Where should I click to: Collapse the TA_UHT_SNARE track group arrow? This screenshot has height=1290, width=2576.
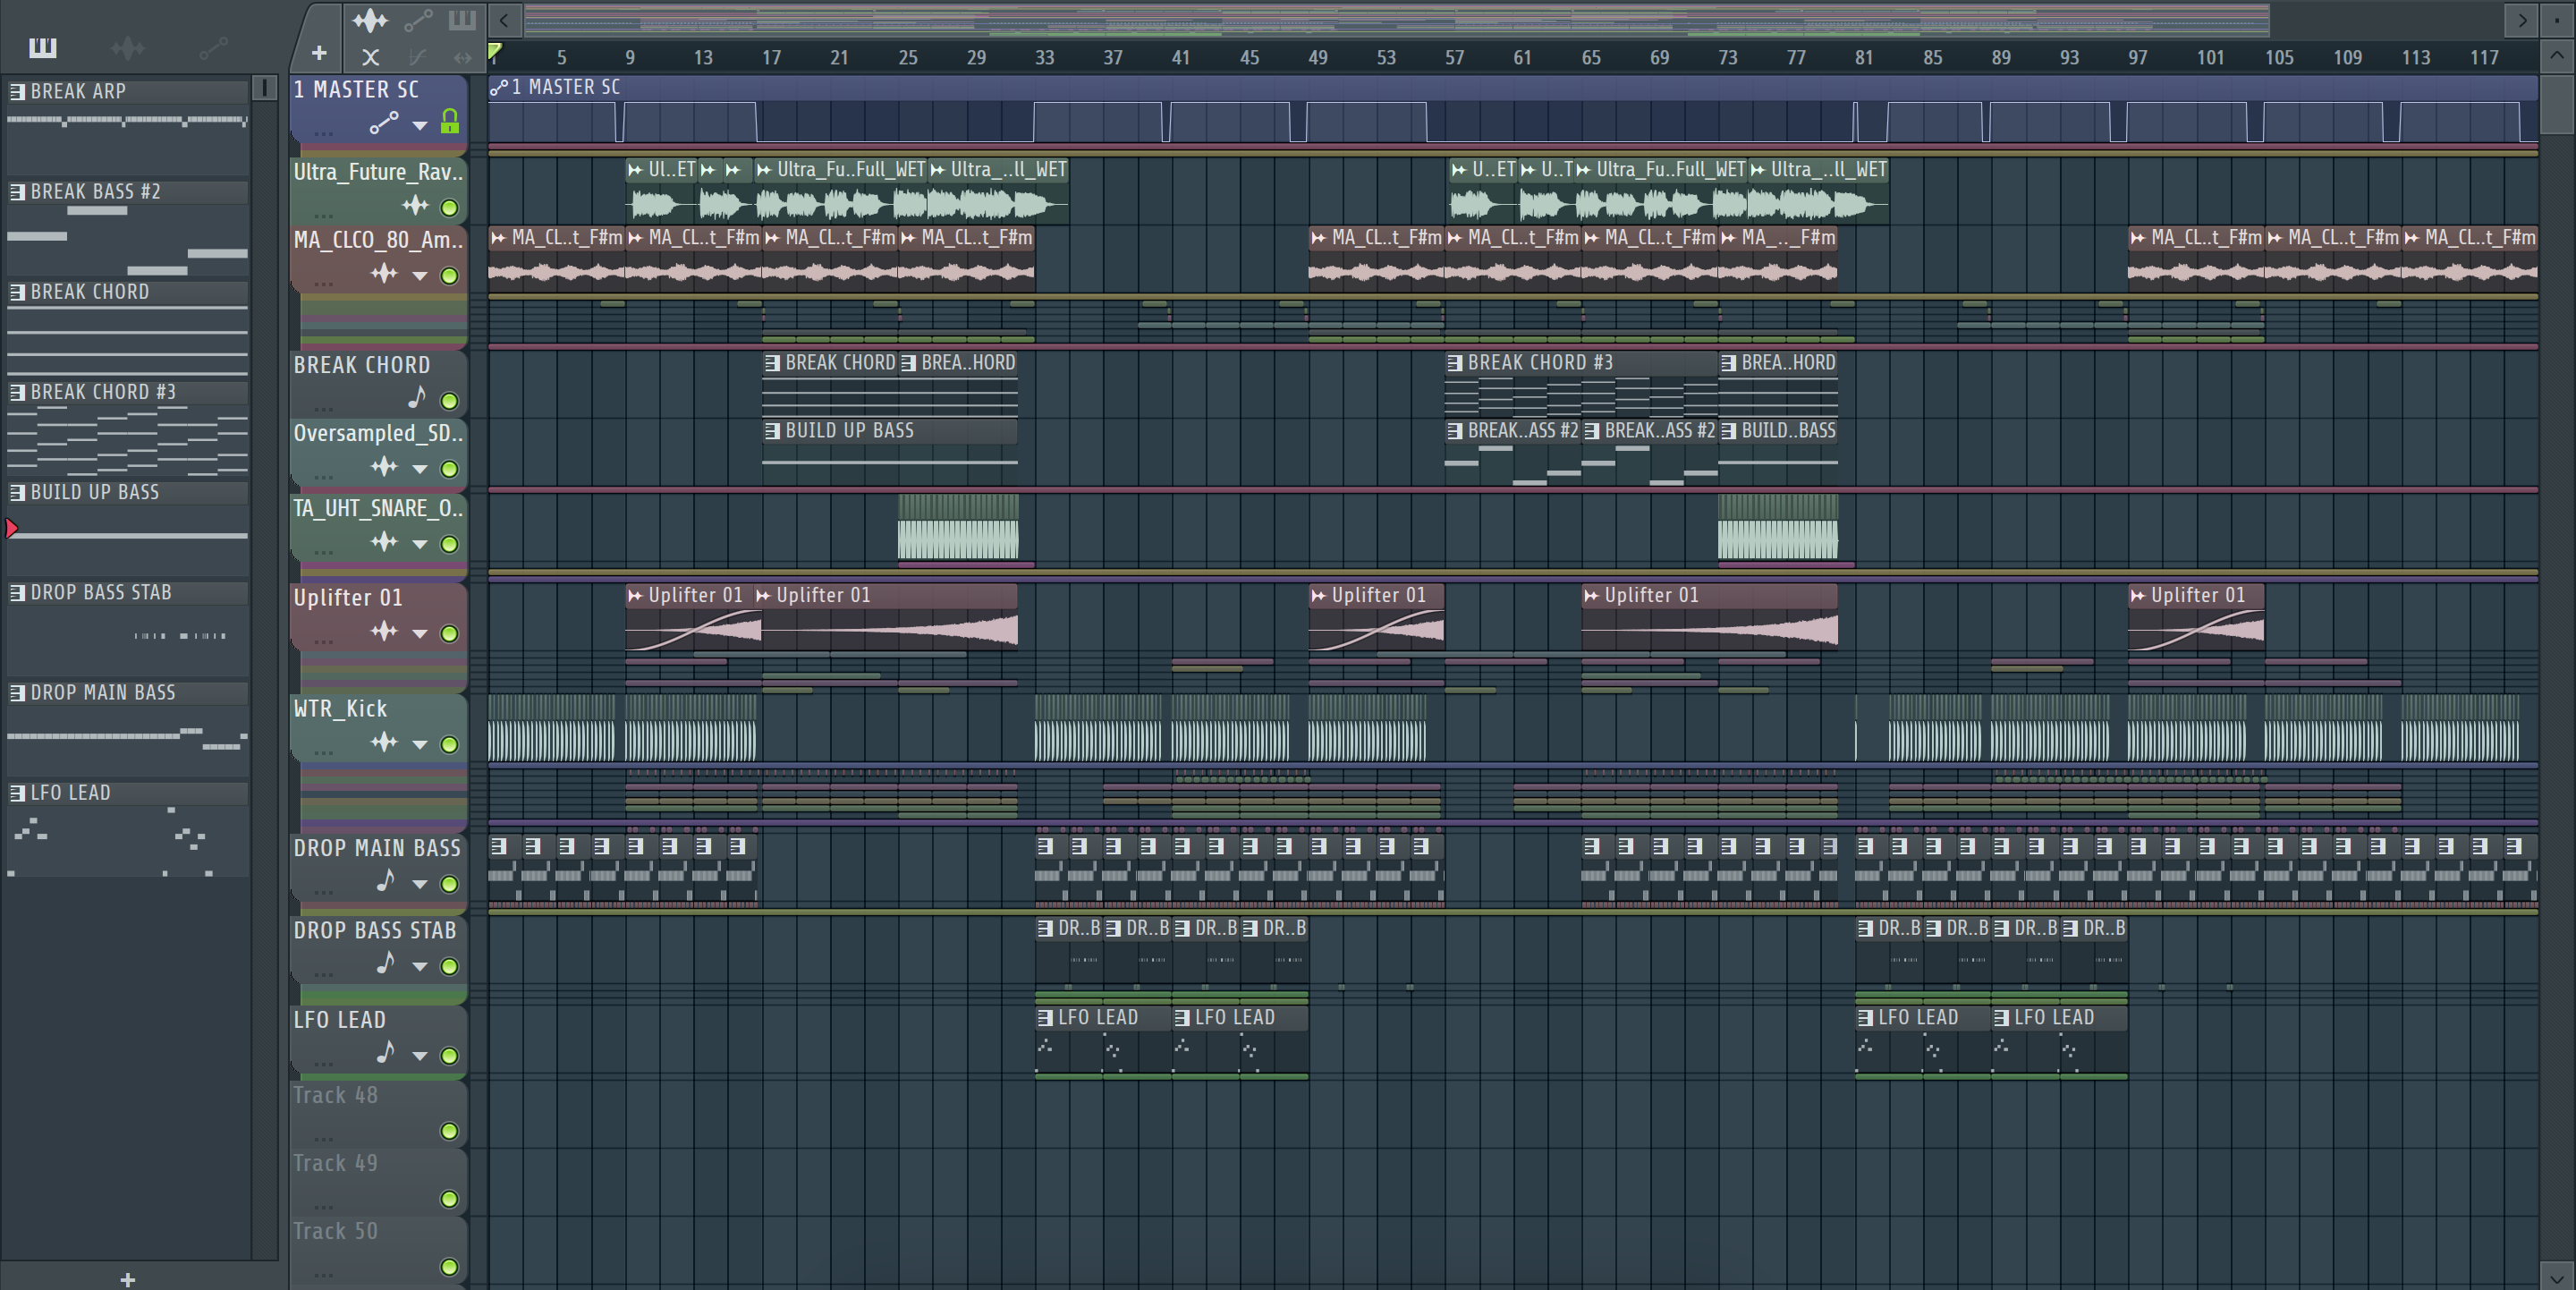coord(420,545)
